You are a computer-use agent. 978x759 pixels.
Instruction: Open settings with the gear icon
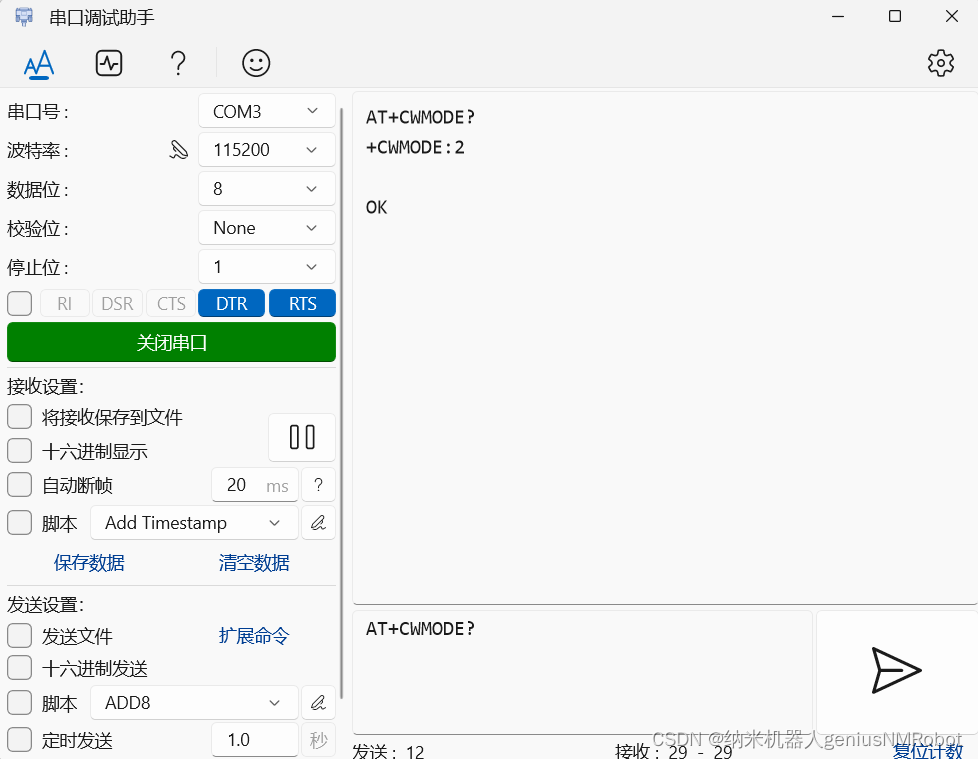point(941,63)
